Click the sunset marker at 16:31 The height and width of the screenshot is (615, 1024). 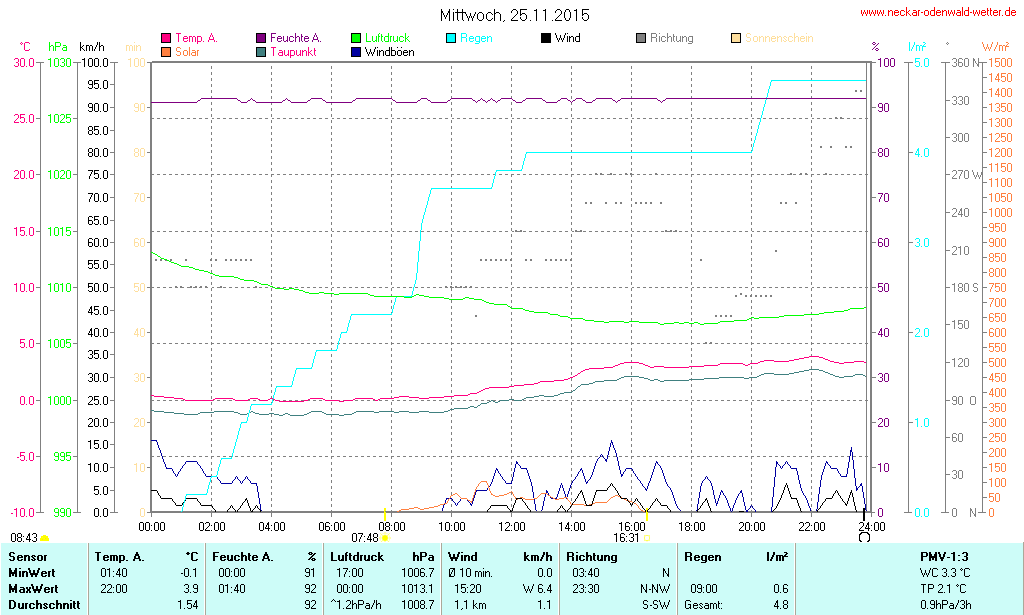[x=646, y=537]
